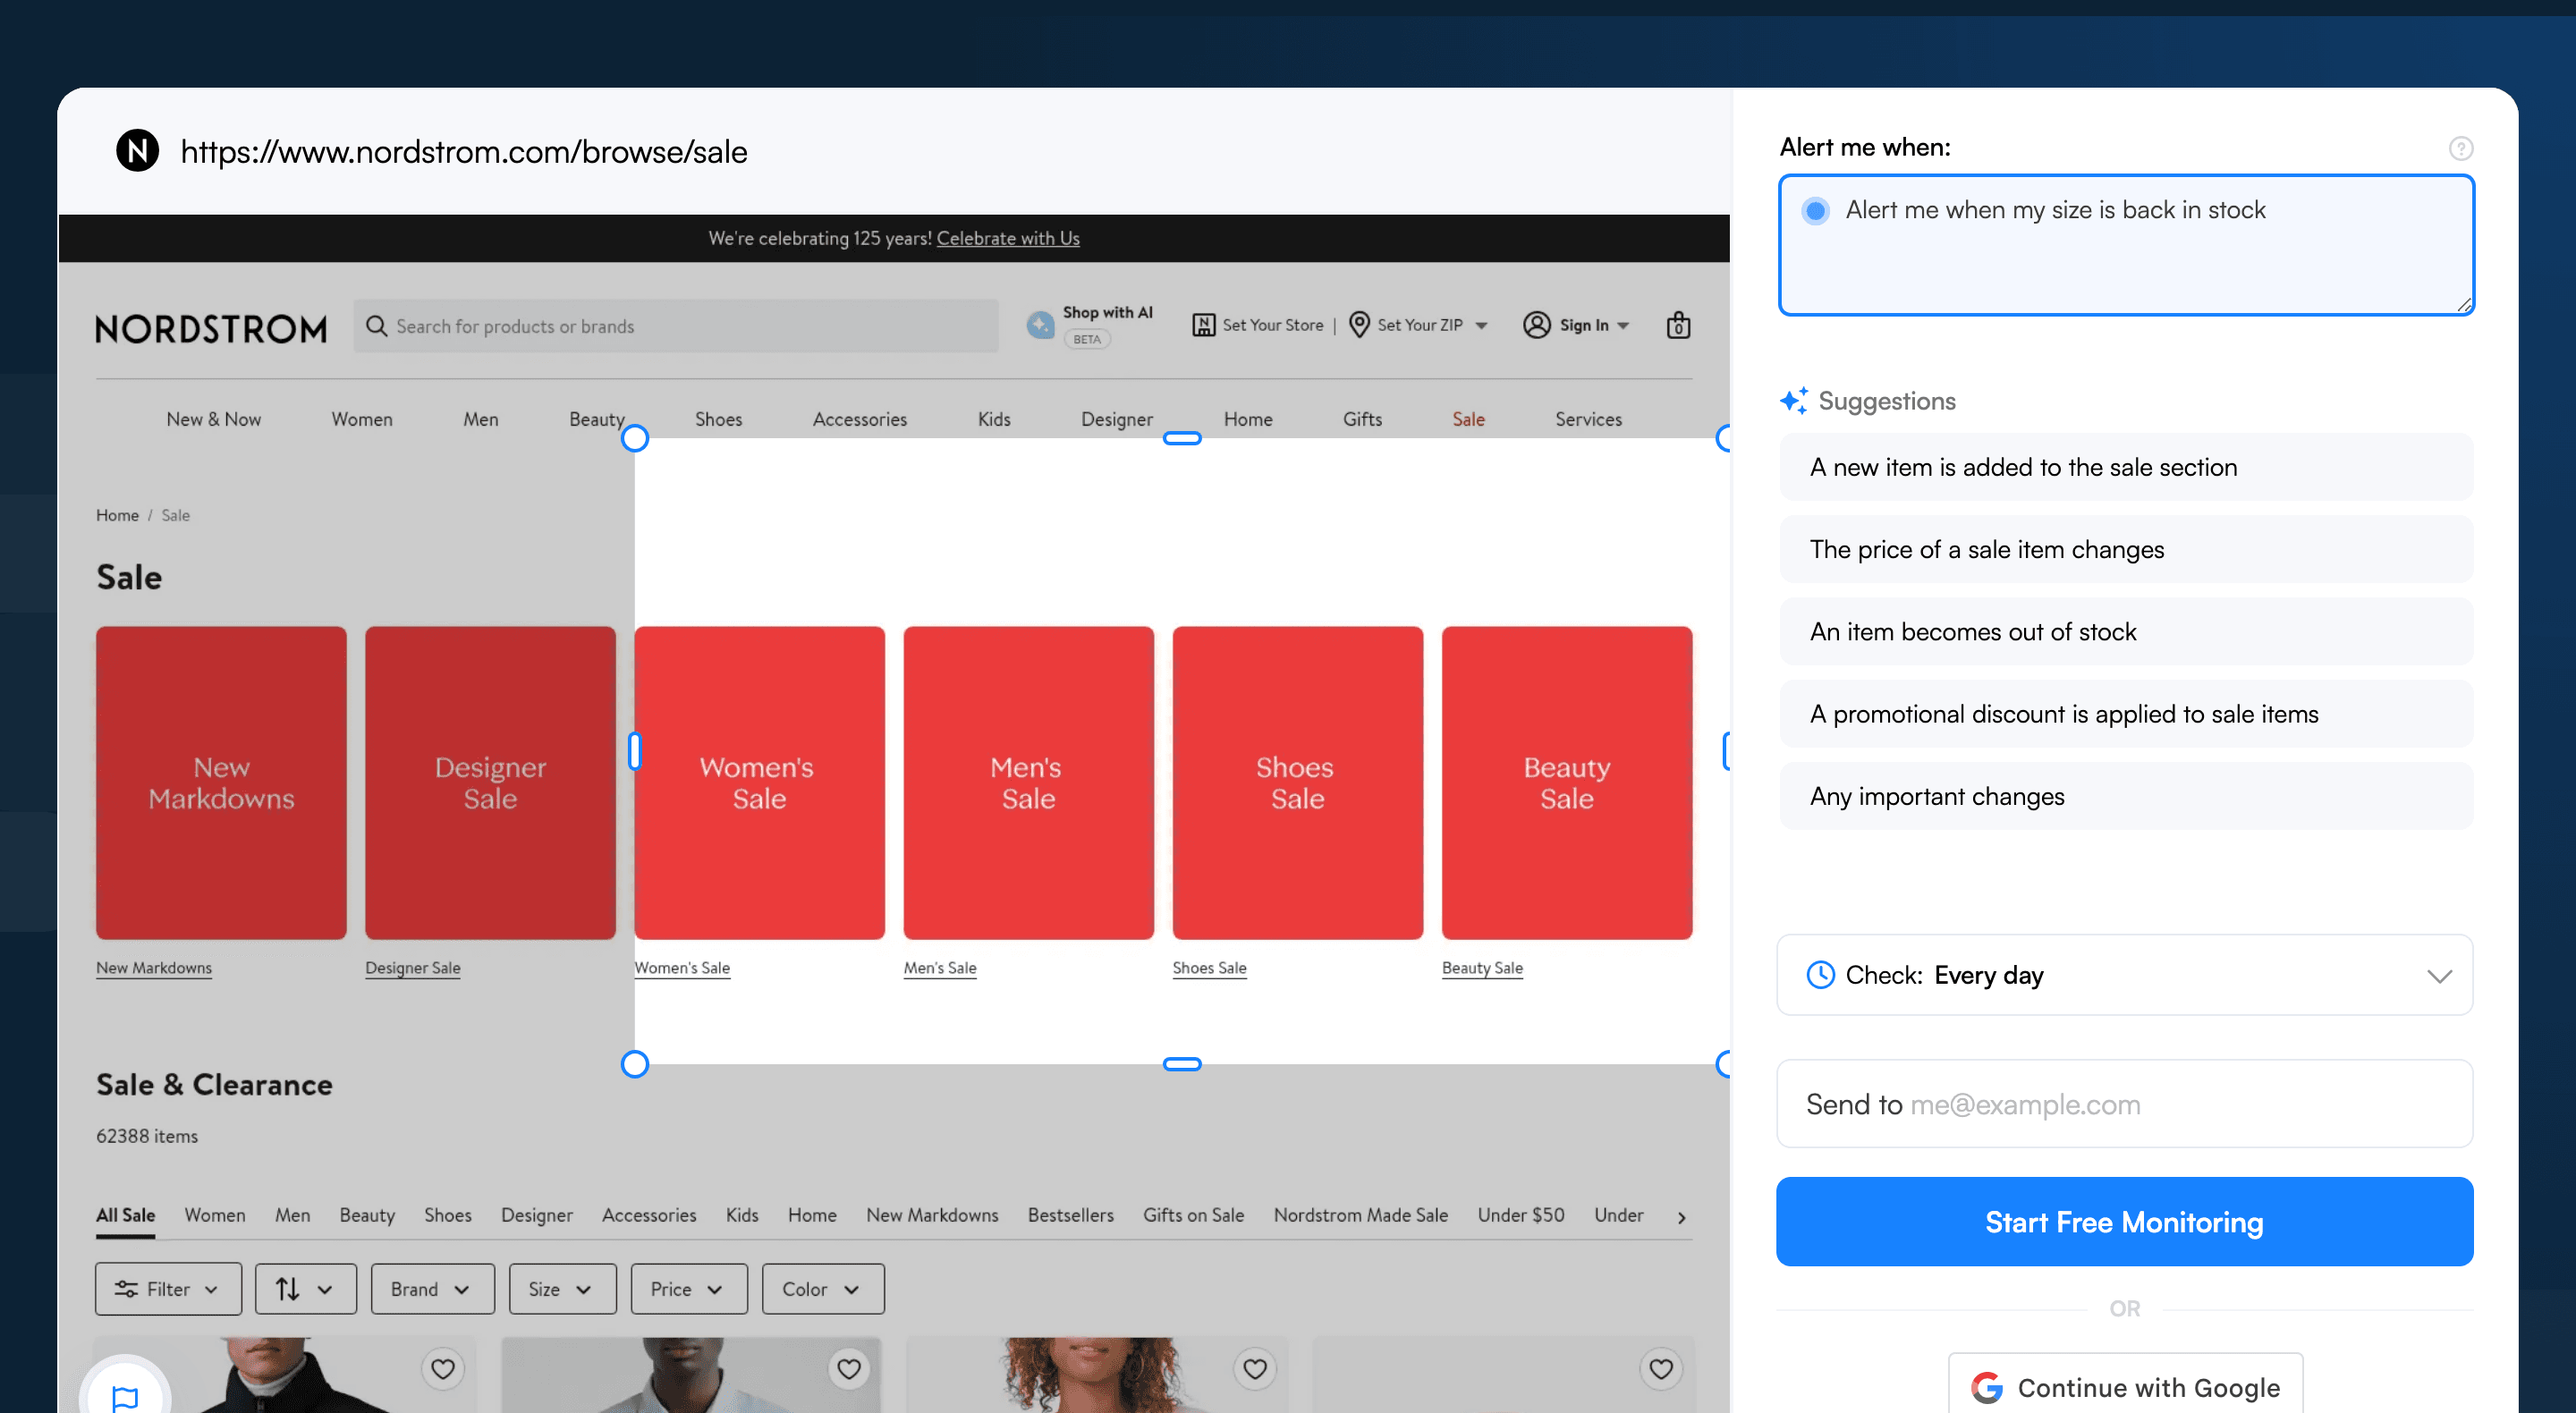This screenshot has width=2576, height=1413.
Task: Favorite the fourth product with heart icon
Action: pos(1661,1368)
